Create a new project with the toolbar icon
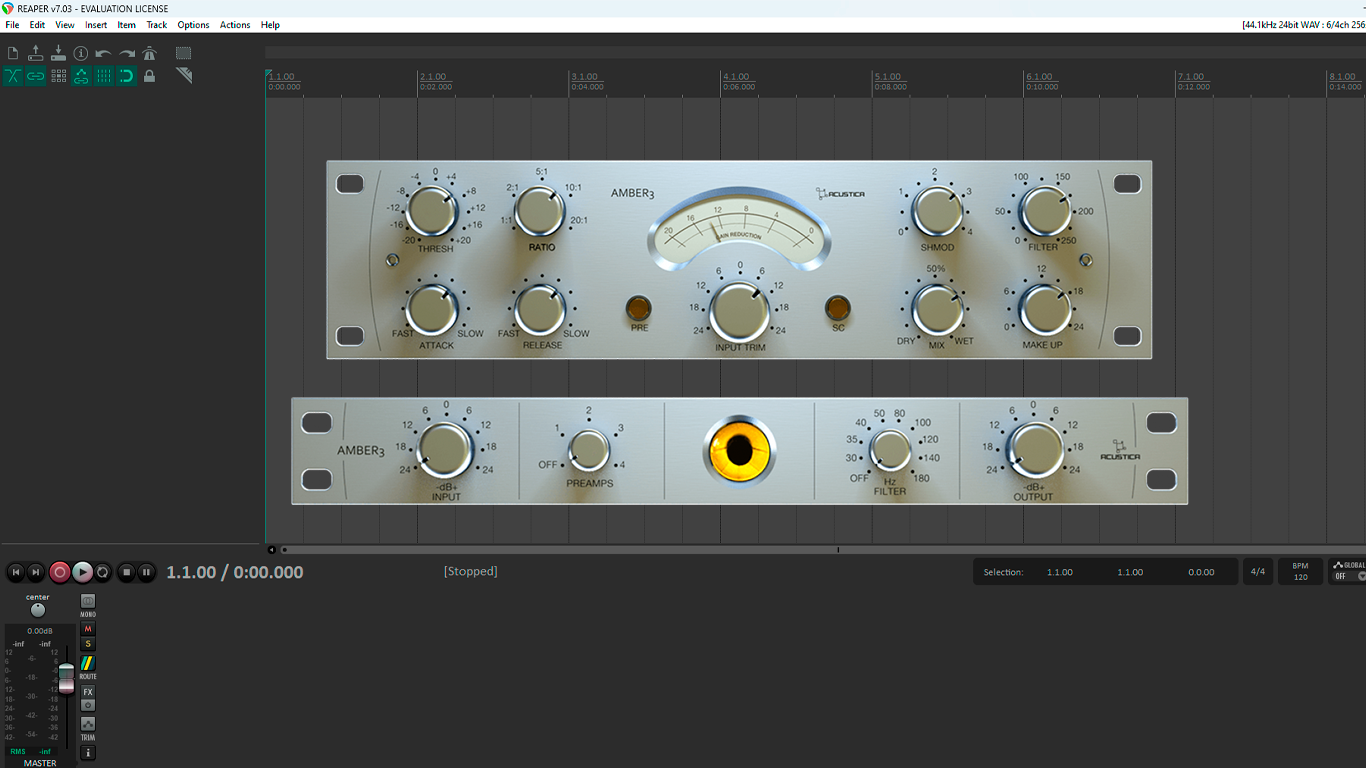Screen dimensions: 1366x768 pos(13,53)
